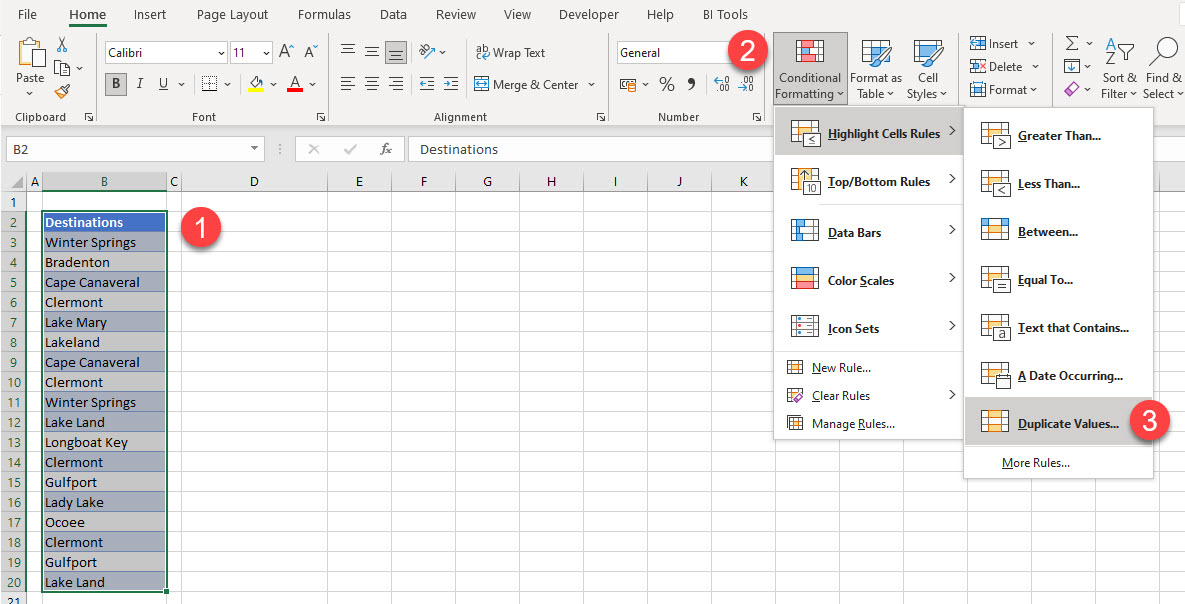Open the font name dropdown (Calibri)
Screen dimensions: 1185x604
click(221, 53)
